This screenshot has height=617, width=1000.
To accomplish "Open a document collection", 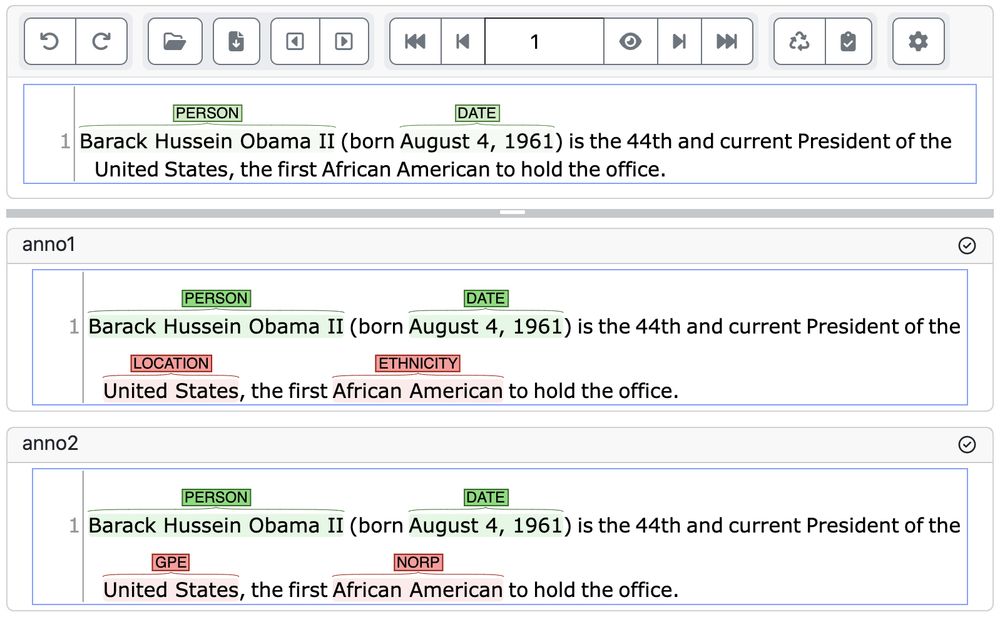I will 174,41.
